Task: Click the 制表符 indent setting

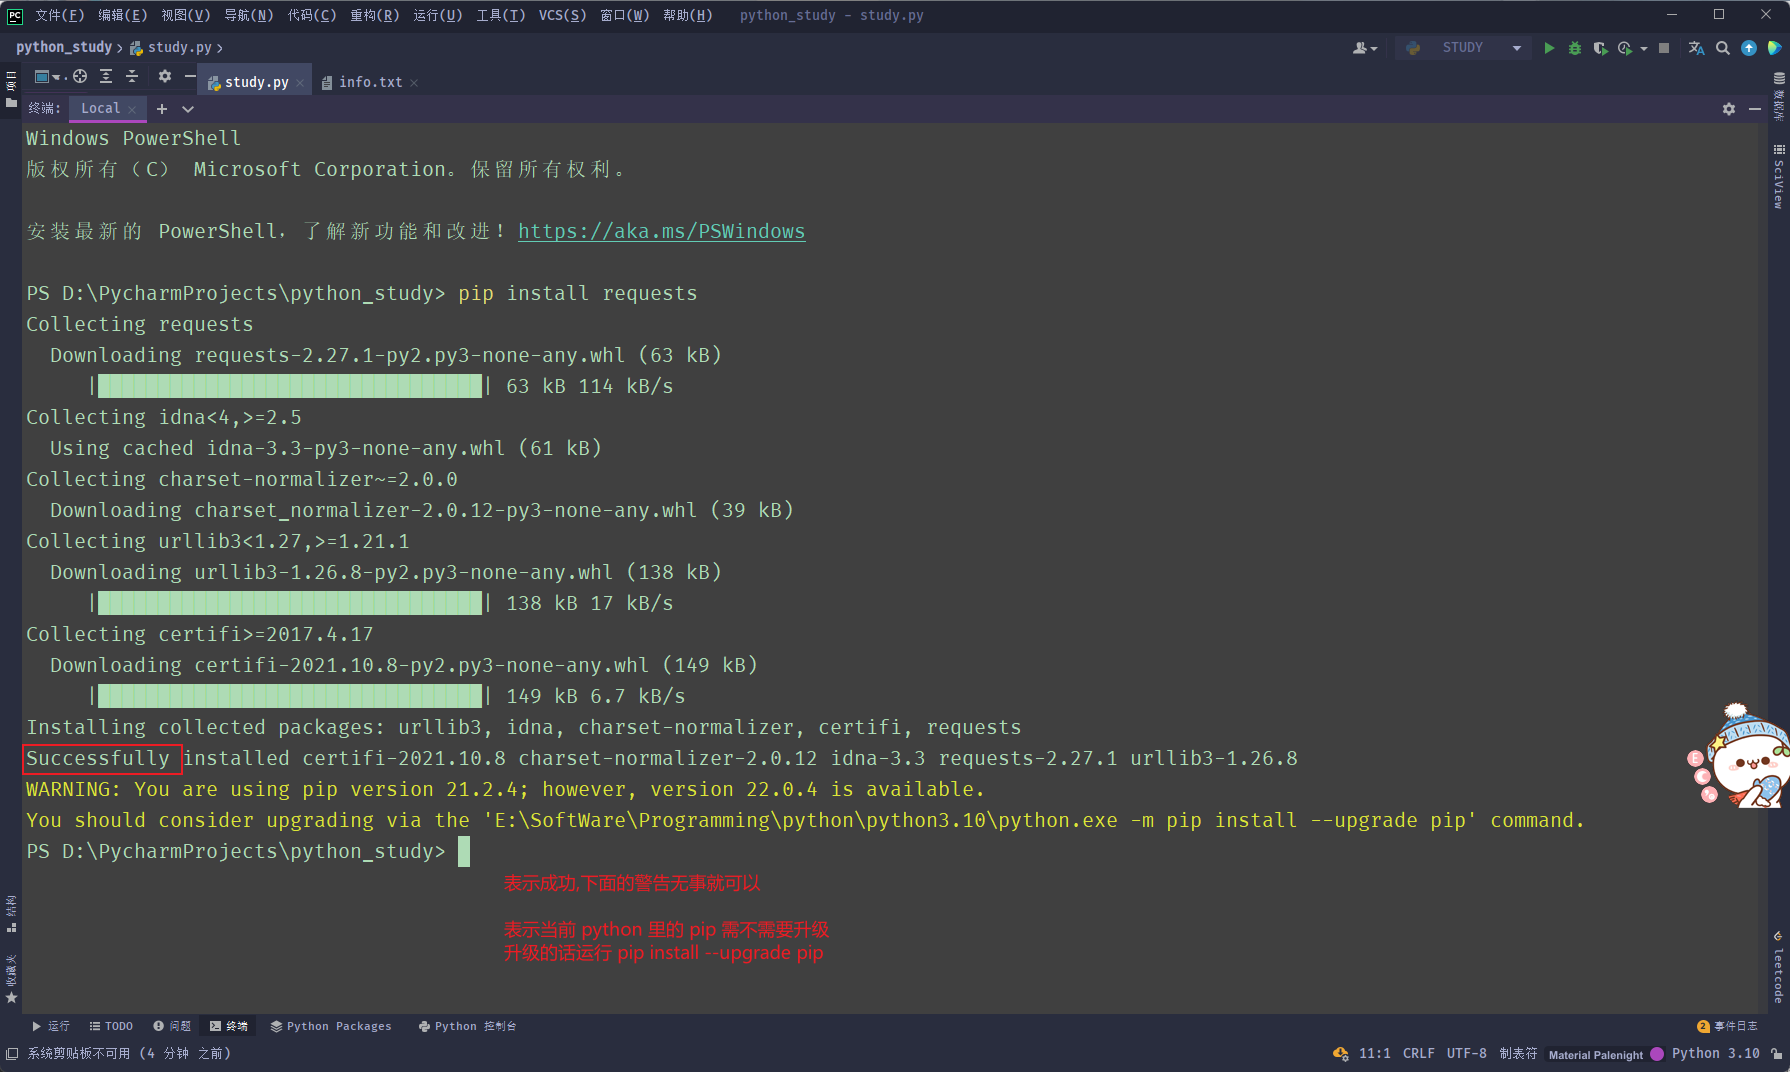Action: (1518, 1053)
